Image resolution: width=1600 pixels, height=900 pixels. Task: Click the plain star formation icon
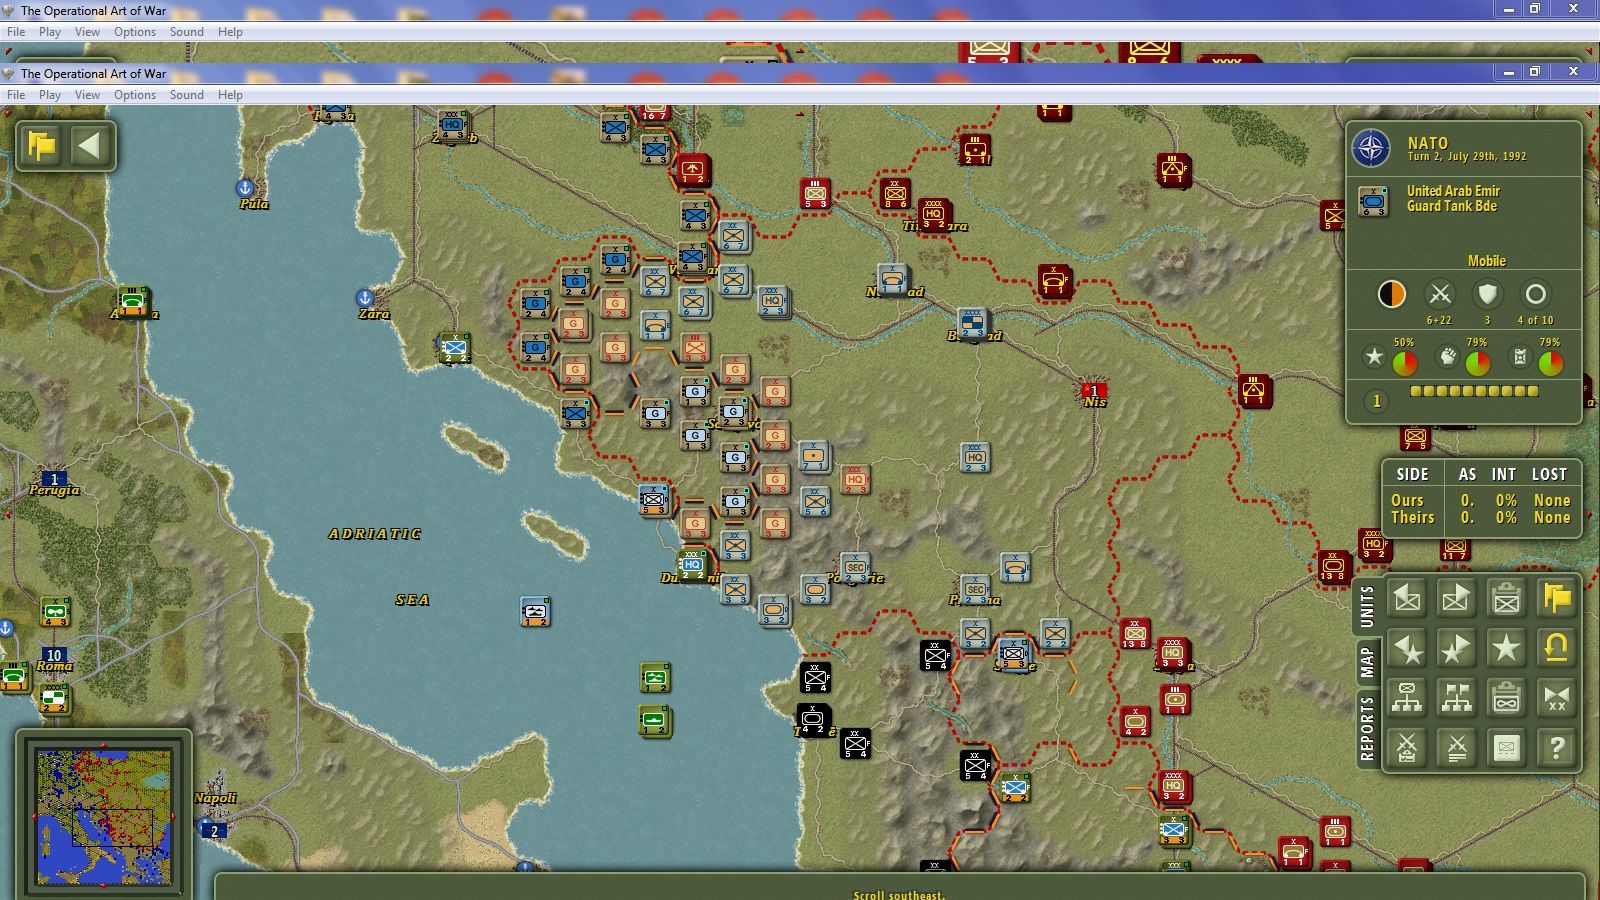(x=1506, y=648)
